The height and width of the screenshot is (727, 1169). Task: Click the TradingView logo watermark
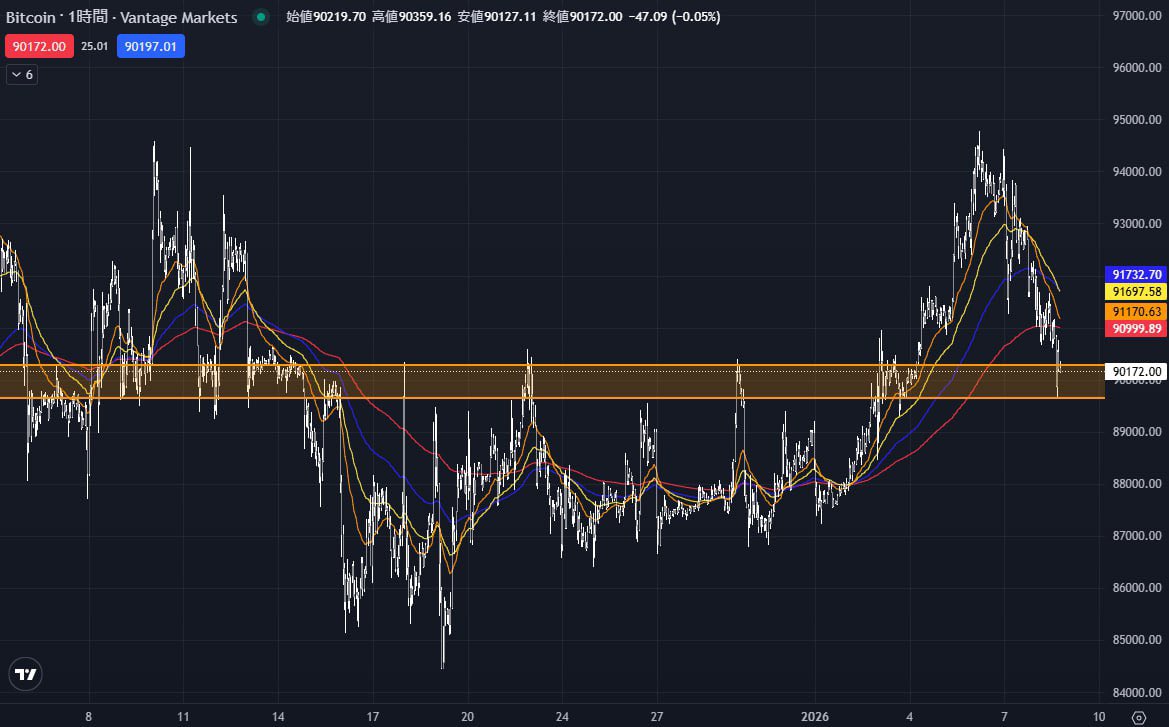point(25,674)
